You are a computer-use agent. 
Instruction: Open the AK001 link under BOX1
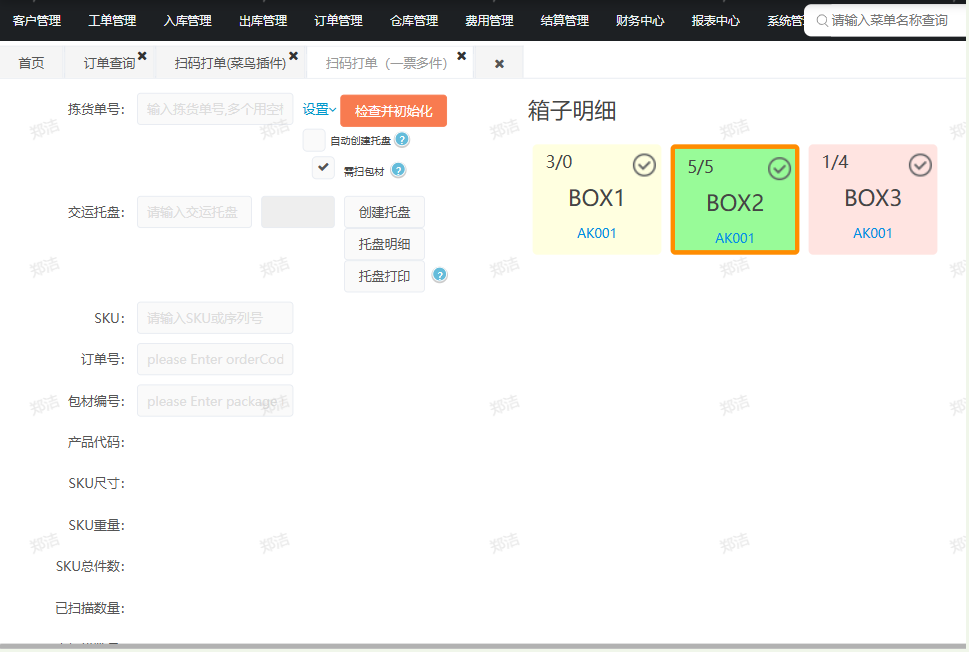[596, 233]
